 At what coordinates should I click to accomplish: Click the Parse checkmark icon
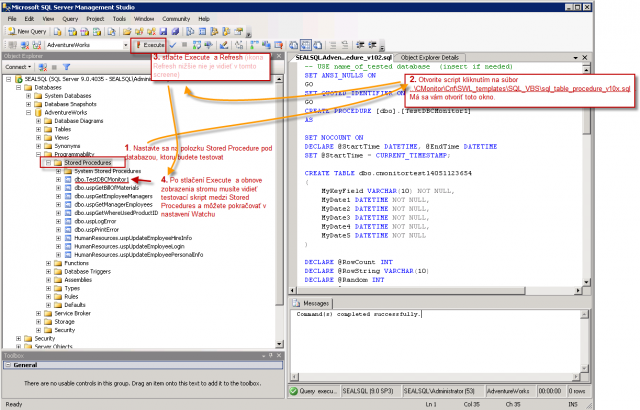pos(173,45)
